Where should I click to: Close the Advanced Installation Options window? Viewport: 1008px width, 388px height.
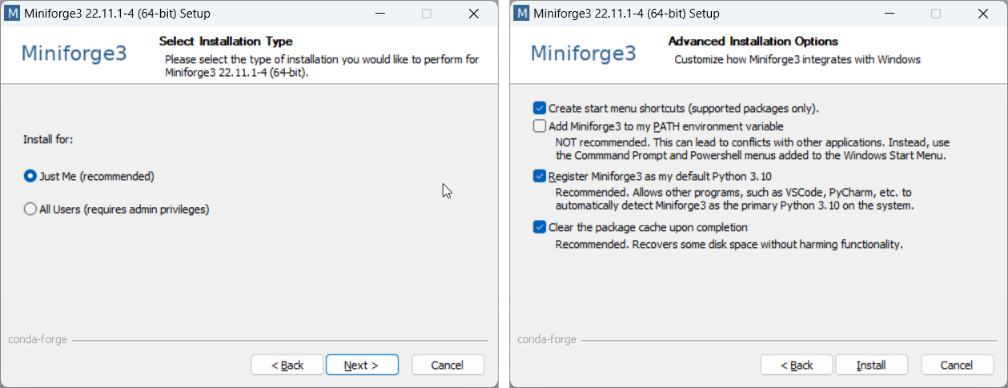[982, 13]
